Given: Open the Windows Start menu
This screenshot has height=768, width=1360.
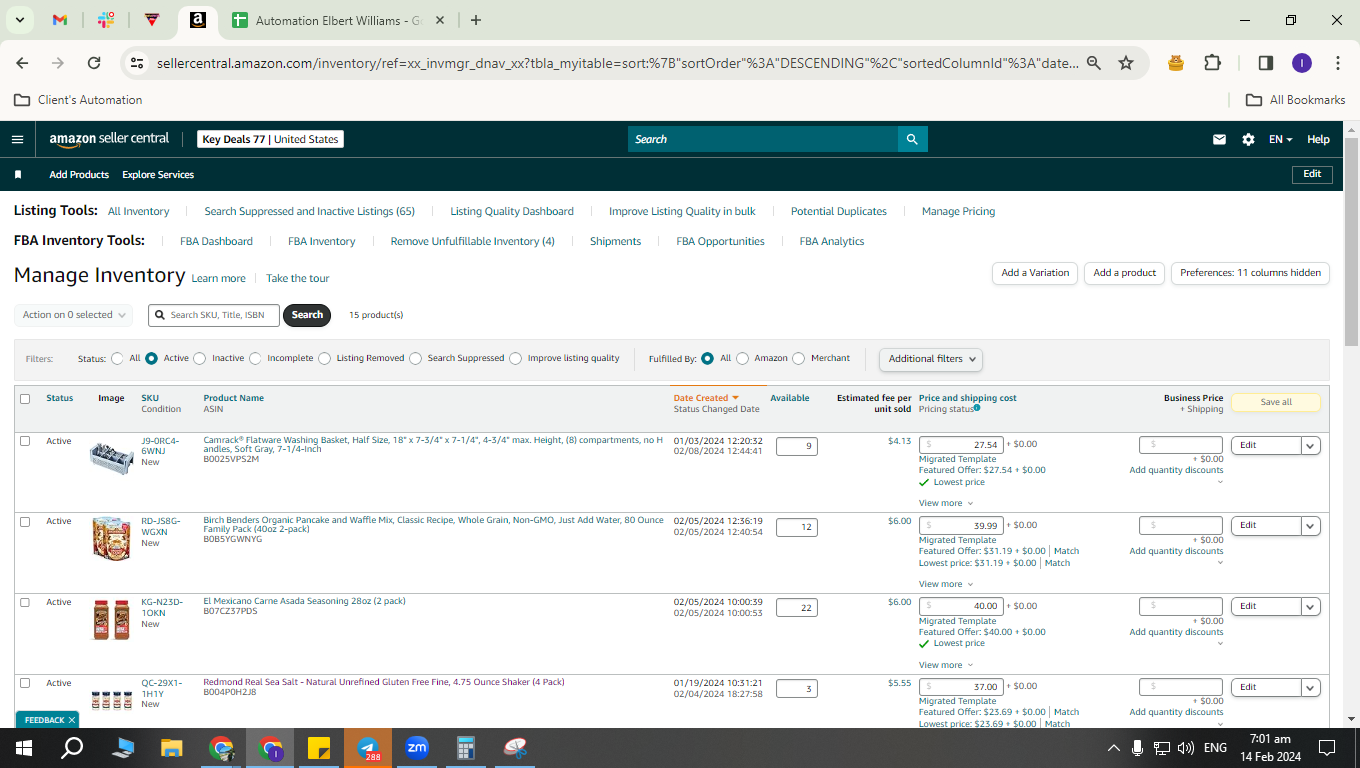Looking at the screenshot, I should point(24,748).
